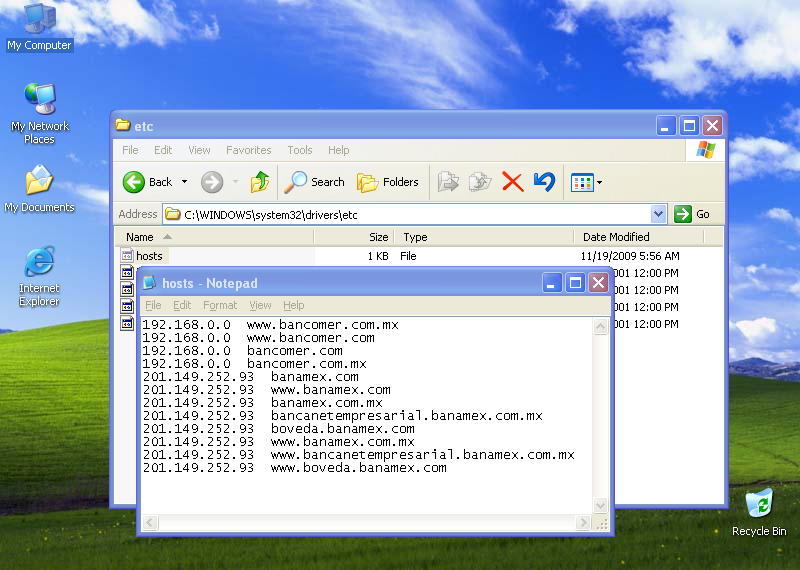Expand the Address bar dropdown
This screenshot has width=800, height=570.
[658, 214]
